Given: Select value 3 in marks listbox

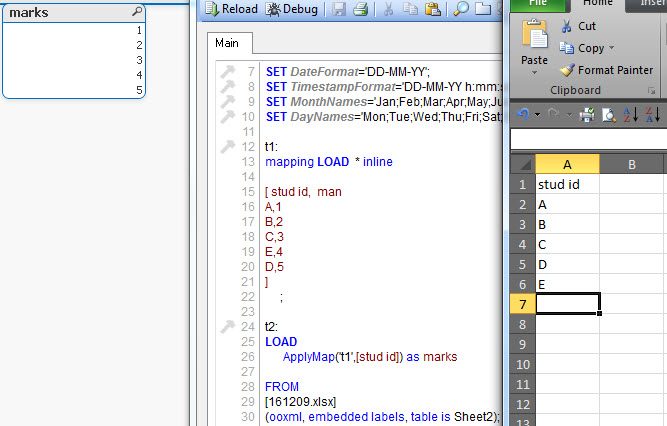Looking at the screenshot, I should [74, 60].
